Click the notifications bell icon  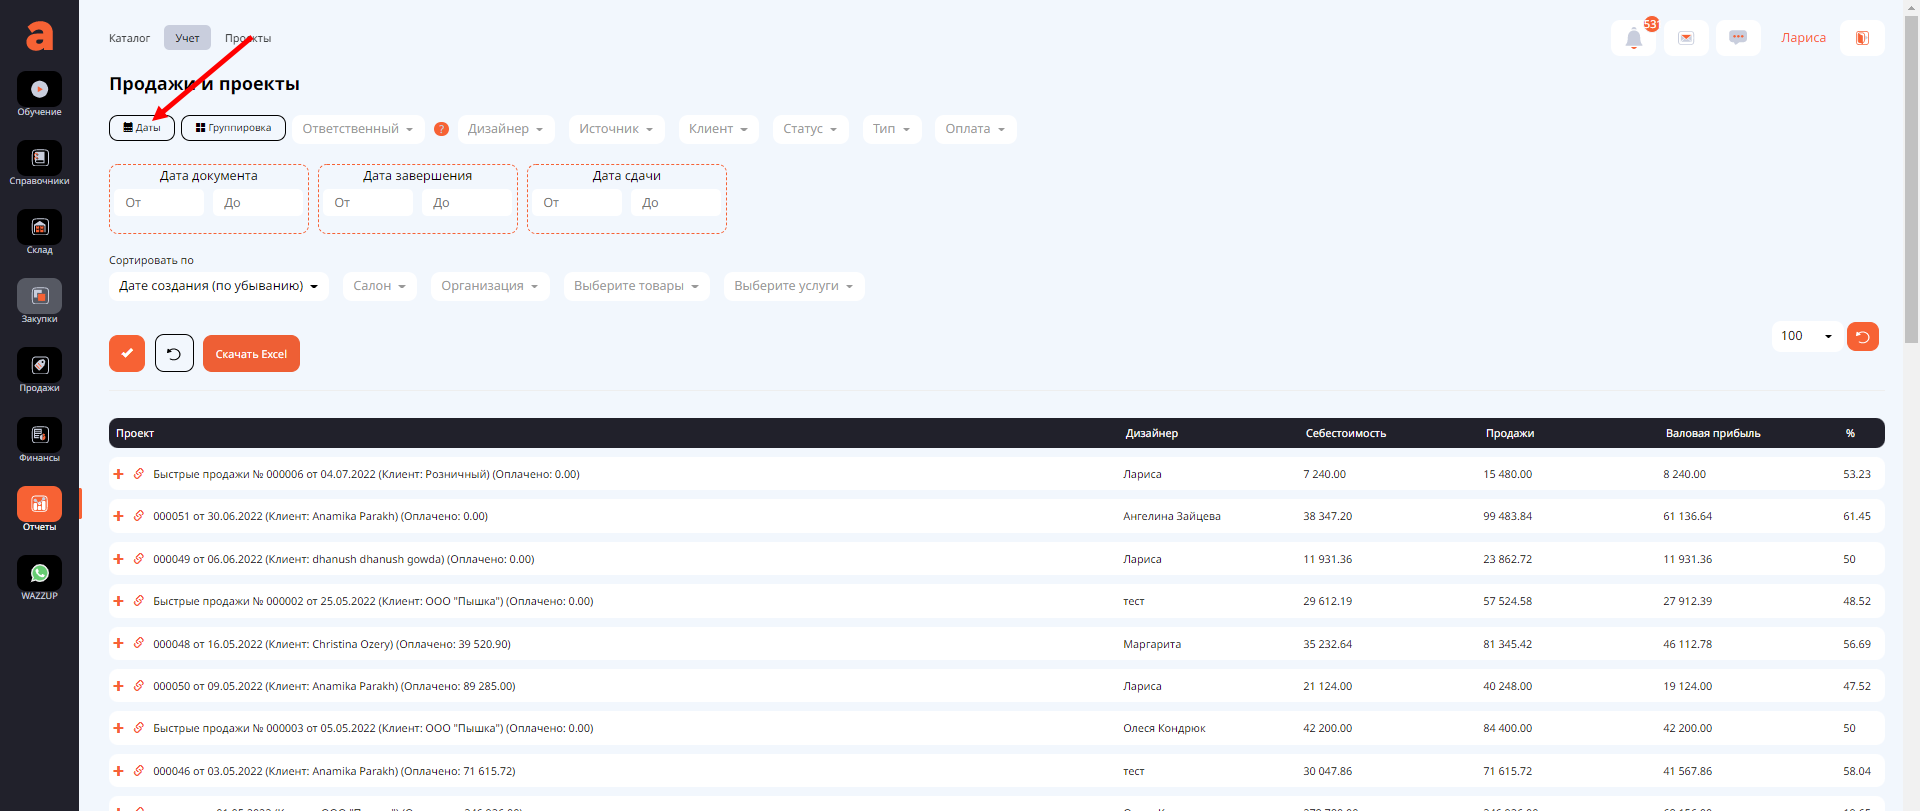coord(1633,38)
